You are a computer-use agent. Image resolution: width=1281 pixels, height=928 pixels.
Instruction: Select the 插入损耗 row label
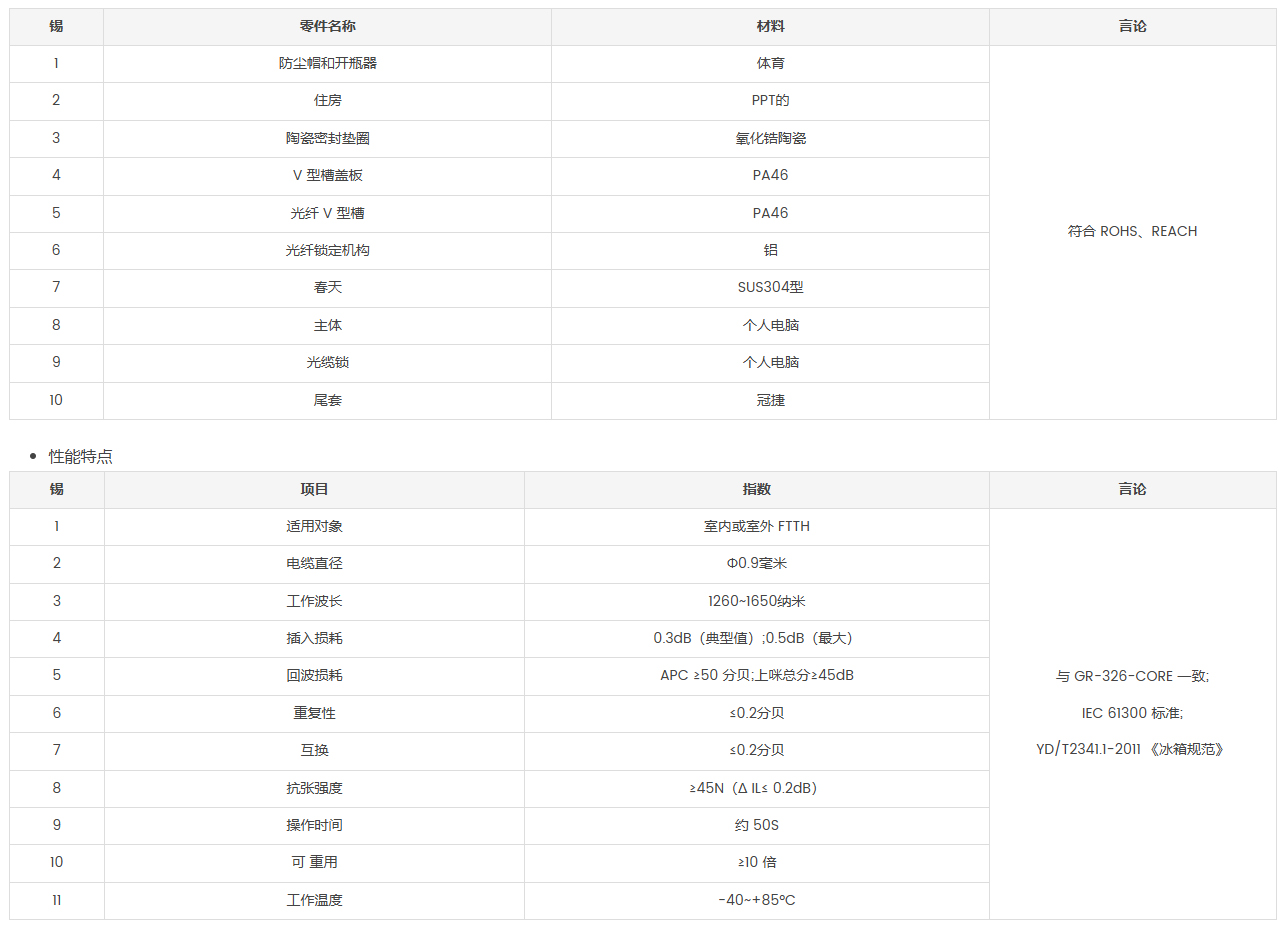point(314,638)
